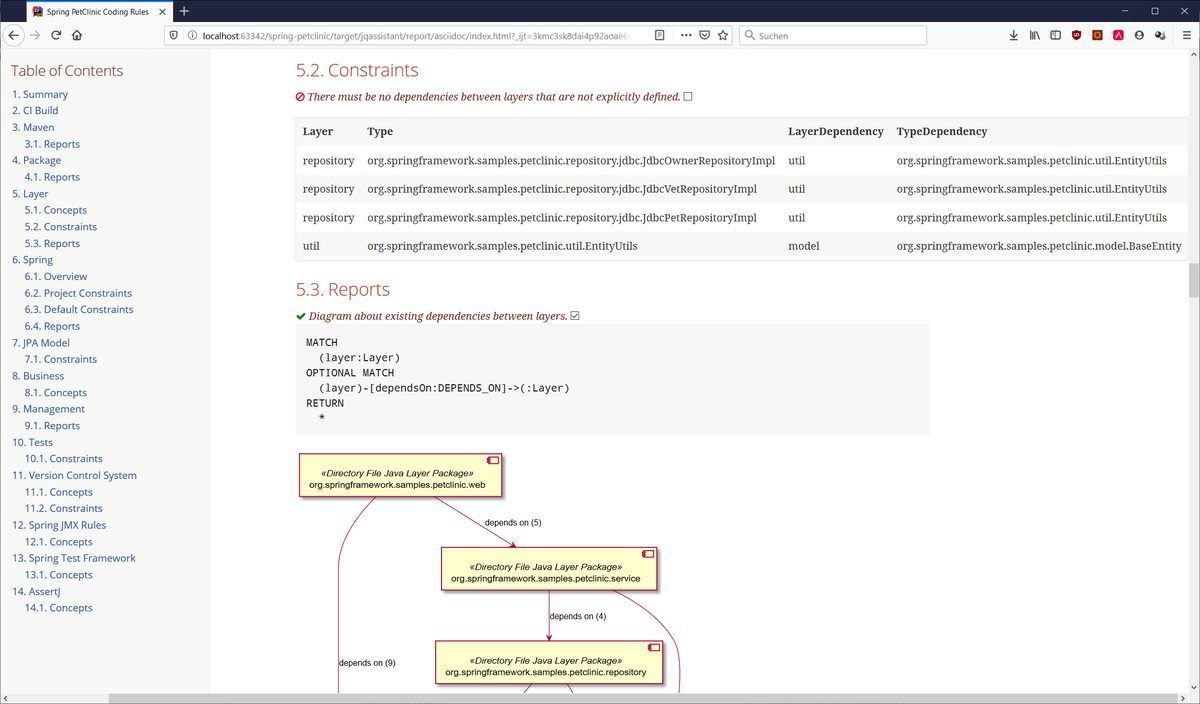The width and height of the screenshot is (1200, 704).
Task: Go to 5.1. Concepts link
Action: tap(56, 210)
